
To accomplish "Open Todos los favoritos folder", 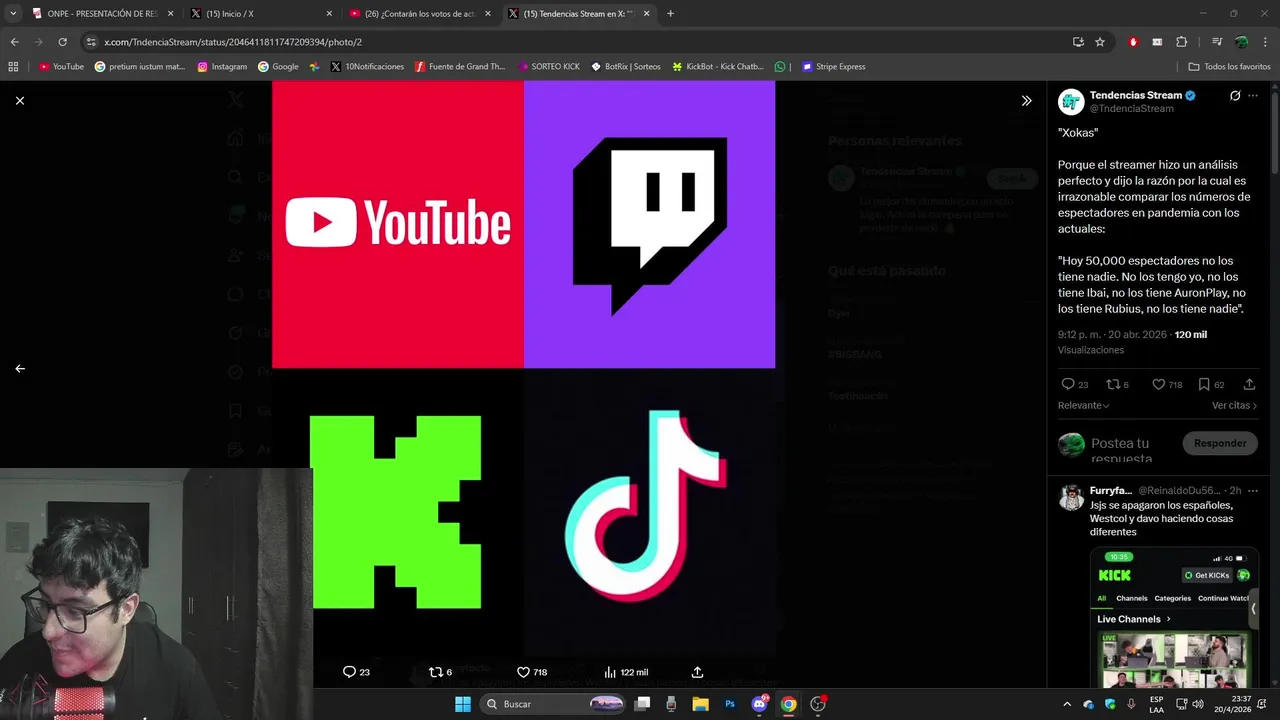I will 1229,66.
